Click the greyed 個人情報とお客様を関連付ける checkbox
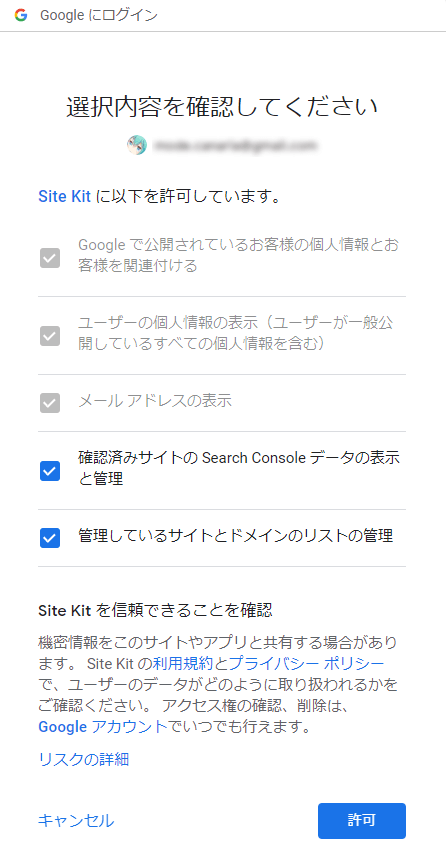The height and width of the screenshot is (865, 446). pos(50,258)
